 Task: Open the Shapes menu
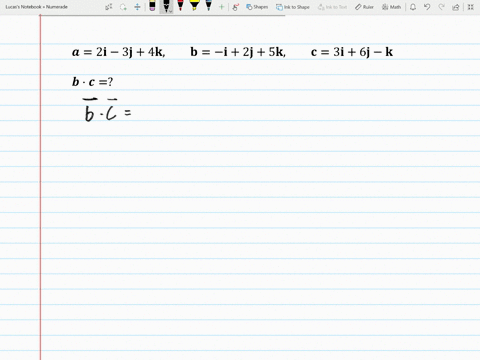tap(257, 7)
